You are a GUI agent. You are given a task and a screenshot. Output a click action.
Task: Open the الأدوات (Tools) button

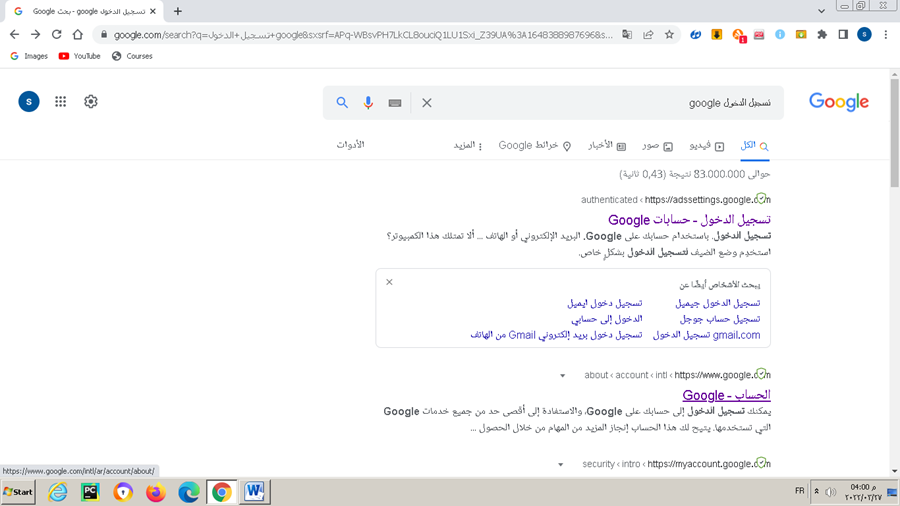click(351, 145)
